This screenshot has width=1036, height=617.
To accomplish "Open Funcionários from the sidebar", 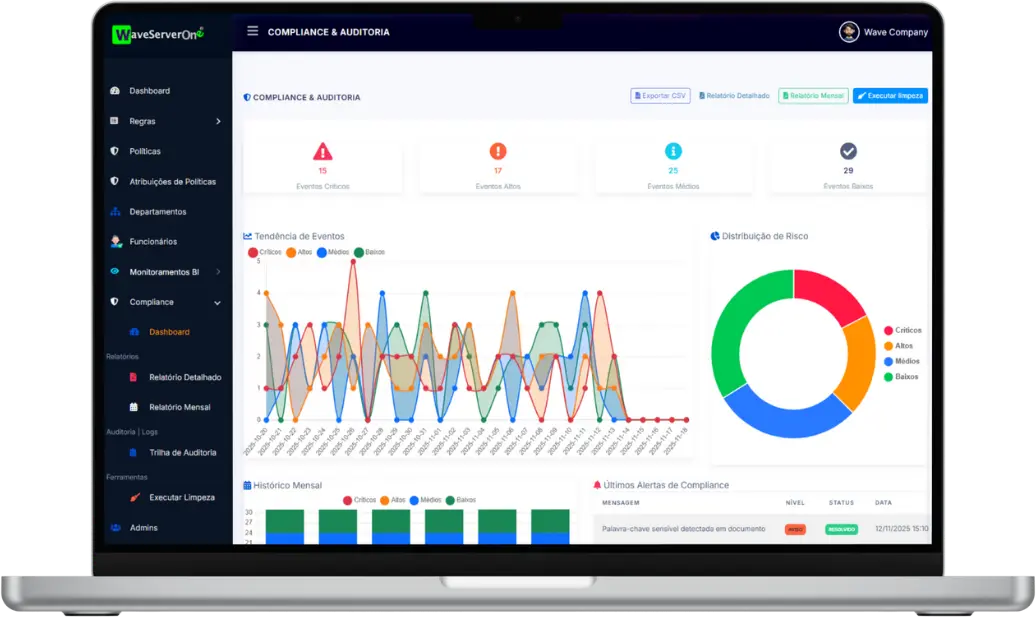I will (x=152, y=242).
